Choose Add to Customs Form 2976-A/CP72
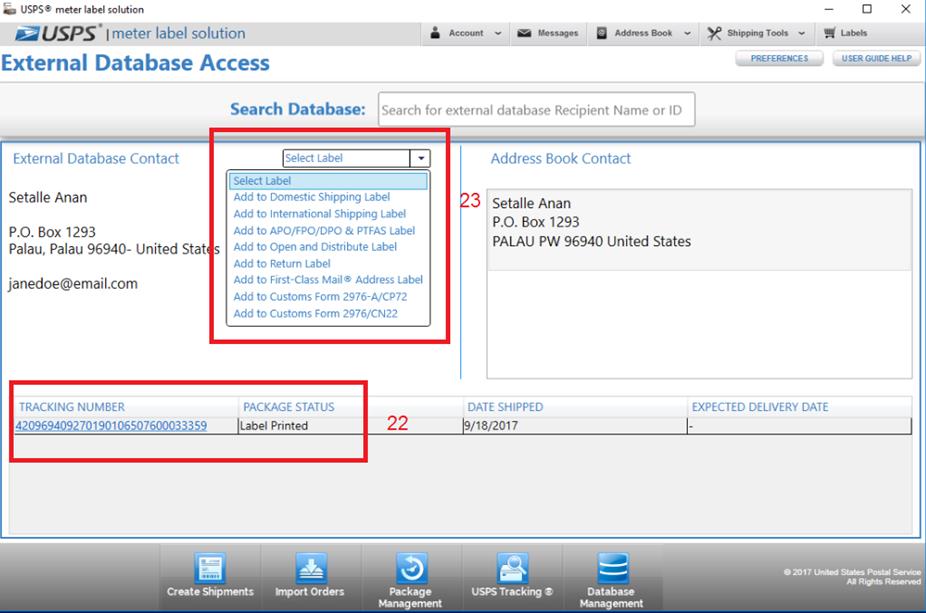Image resolution: width=926 pixels, height=613 pixels. tap(320, 296)
